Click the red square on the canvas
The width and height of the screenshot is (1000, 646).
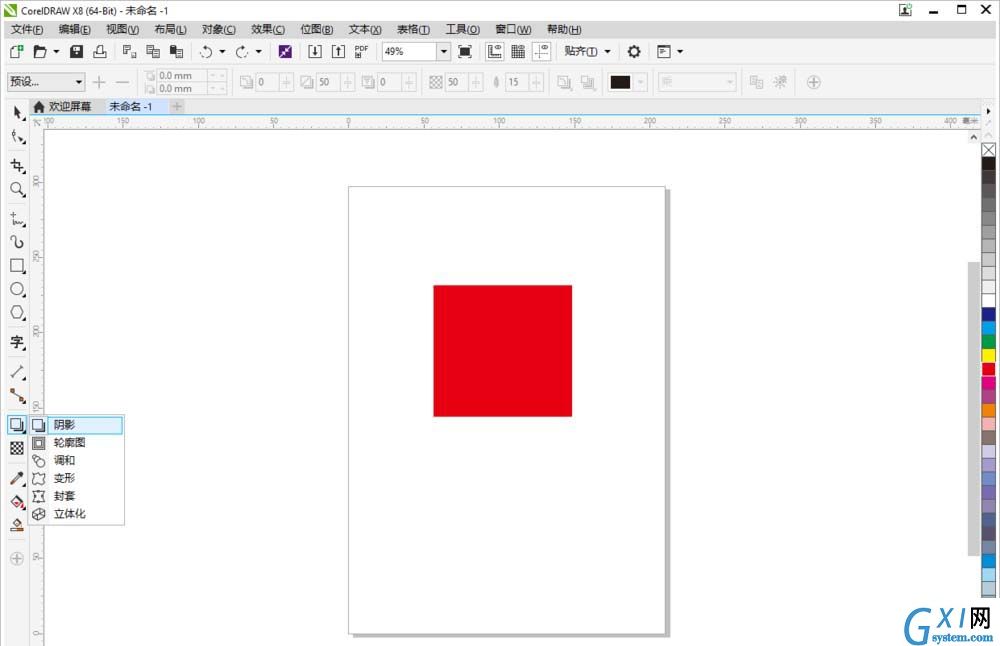click(x=503, y=351)
